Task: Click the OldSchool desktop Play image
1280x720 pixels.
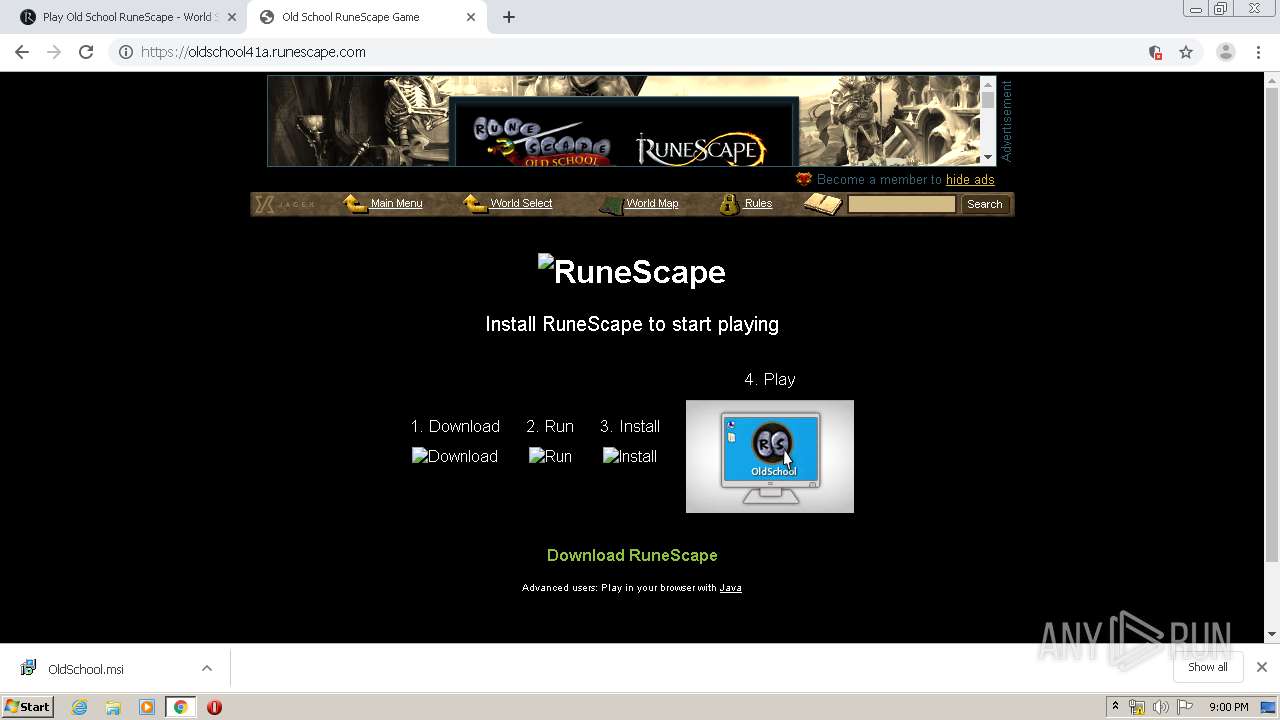Action: (770, 456)
